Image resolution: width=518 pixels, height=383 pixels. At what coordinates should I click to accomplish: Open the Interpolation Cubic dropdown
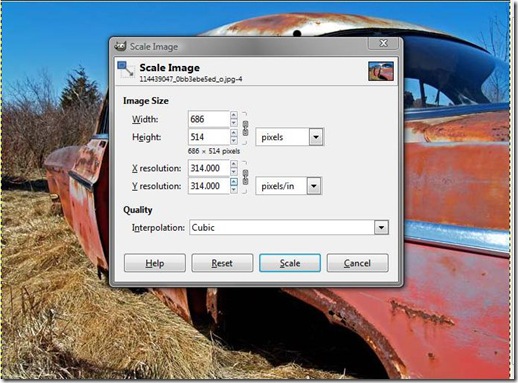coord(289,227)
